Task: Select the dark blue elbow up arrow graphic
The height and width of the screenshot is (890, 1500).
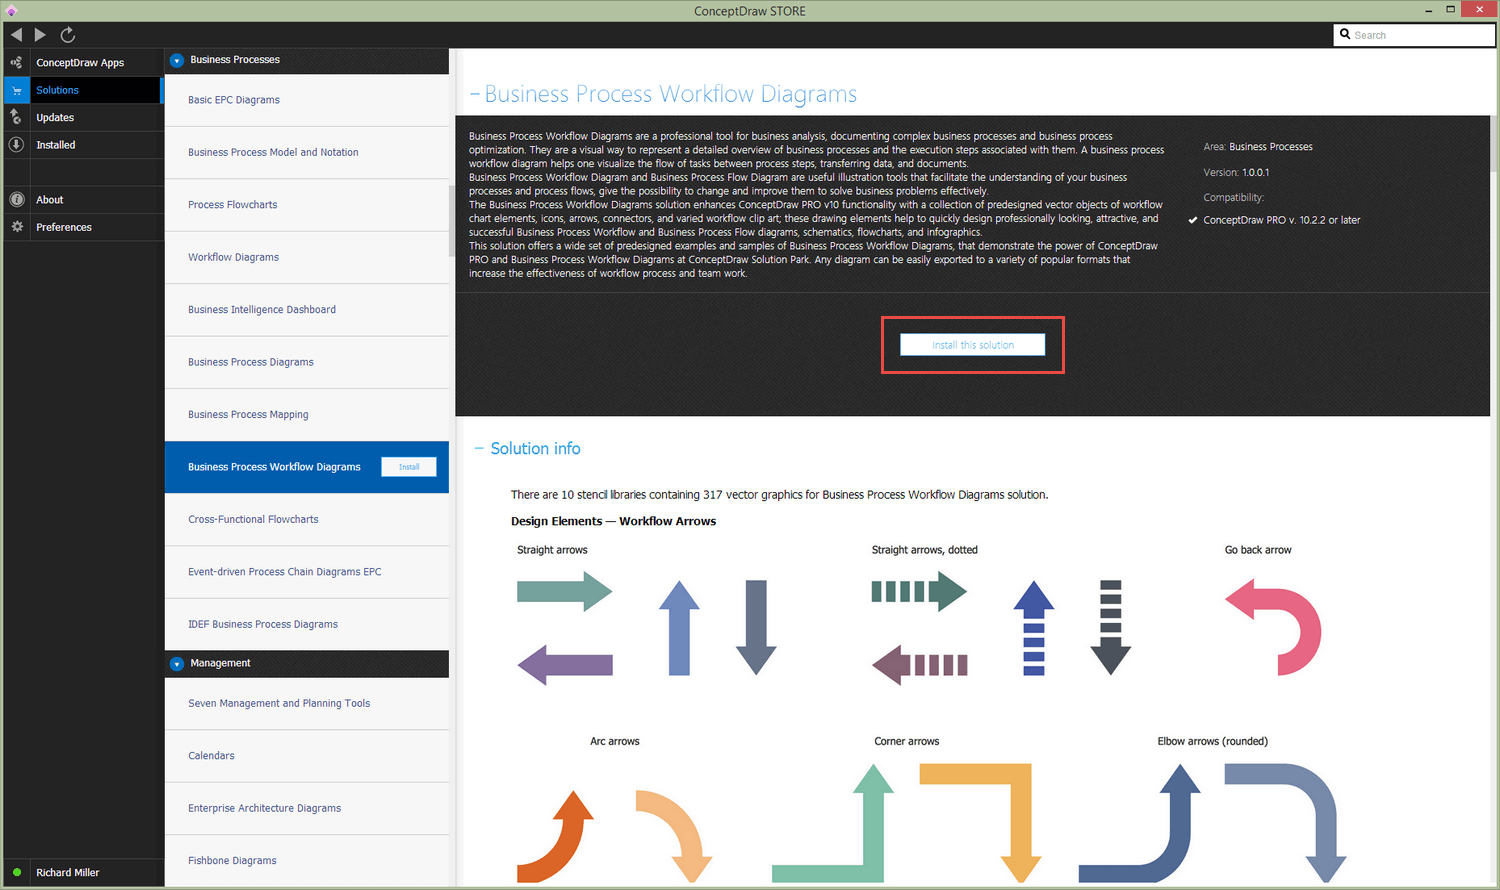Action: coord(1140,823)
